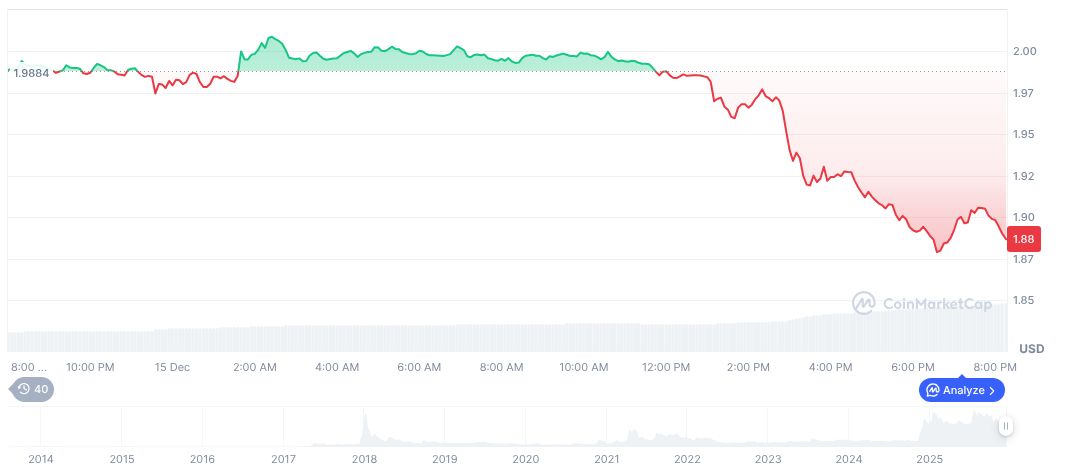Click 2025 on the navigator timeline
This screenshot has height=470, width=1072.
(930, 459)
